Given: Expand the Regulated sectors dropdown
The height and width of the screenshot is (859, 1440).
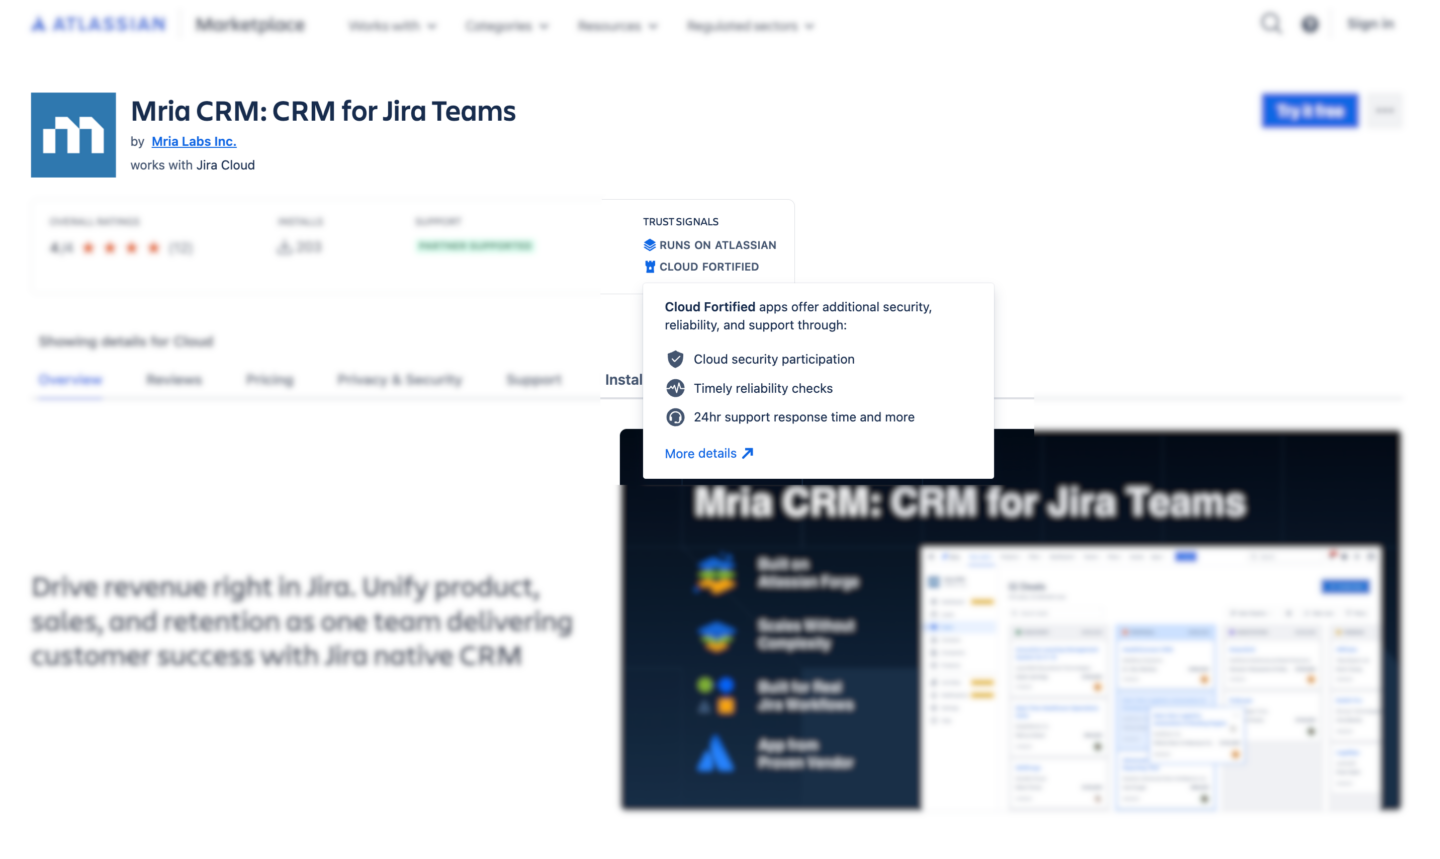Looking at the screenshot, I should click(750, 25).
